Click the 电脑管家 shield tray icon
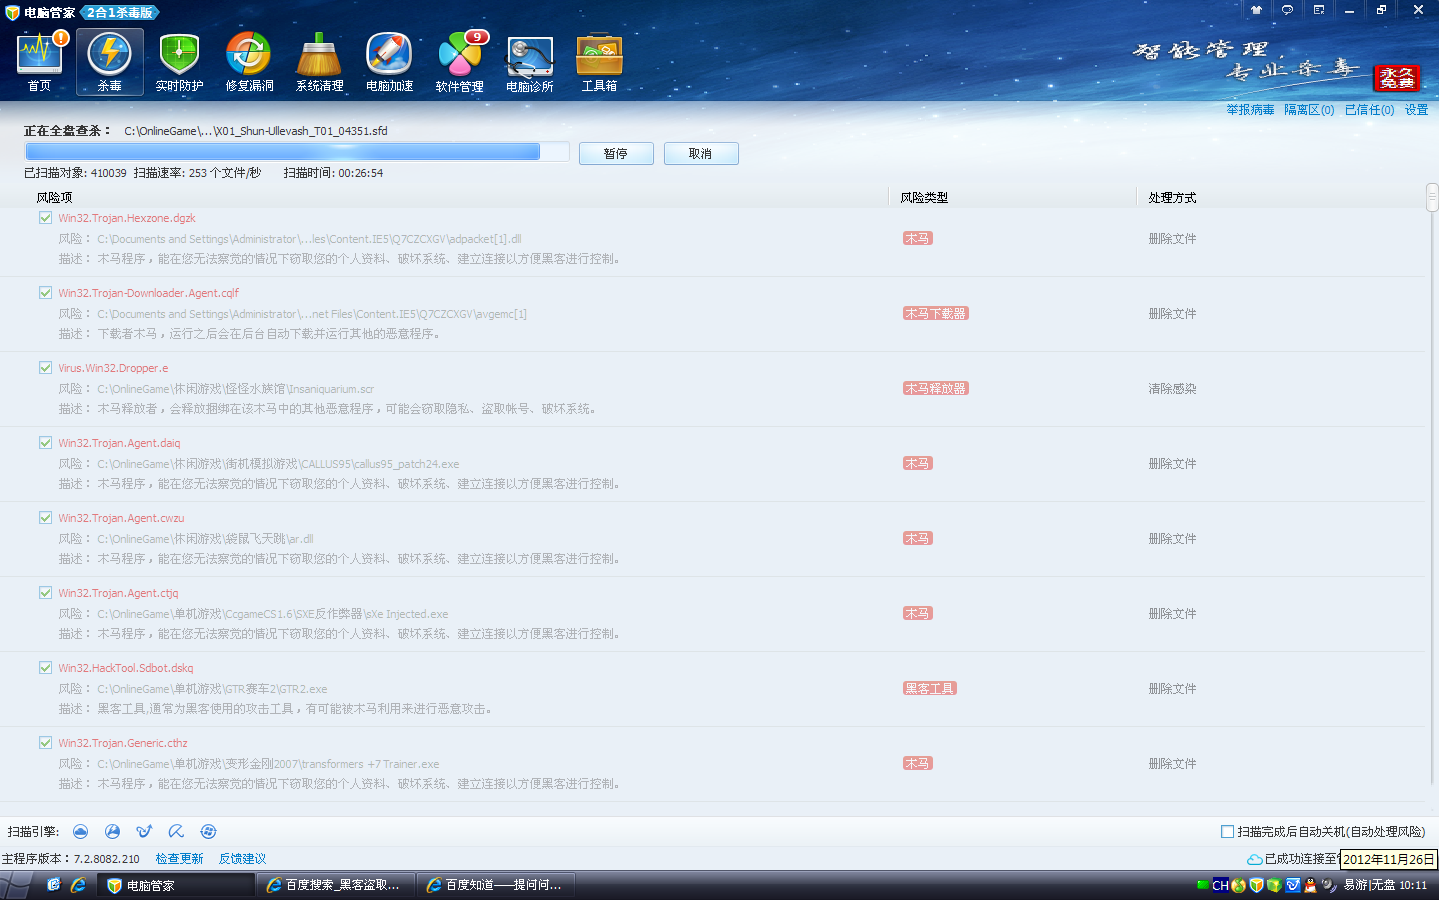Viewport: 1439px width, 900px height. 1257,885
